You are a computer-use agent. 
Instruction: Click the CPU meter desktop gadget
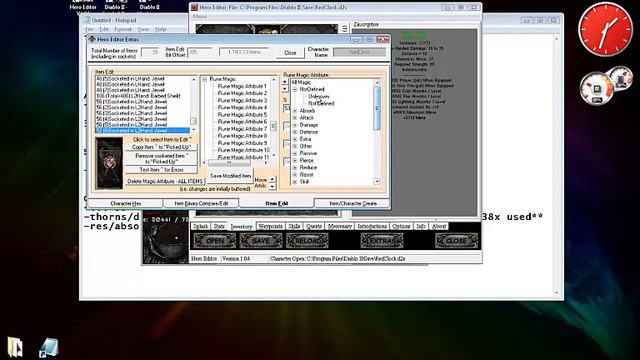coord(597,89)
